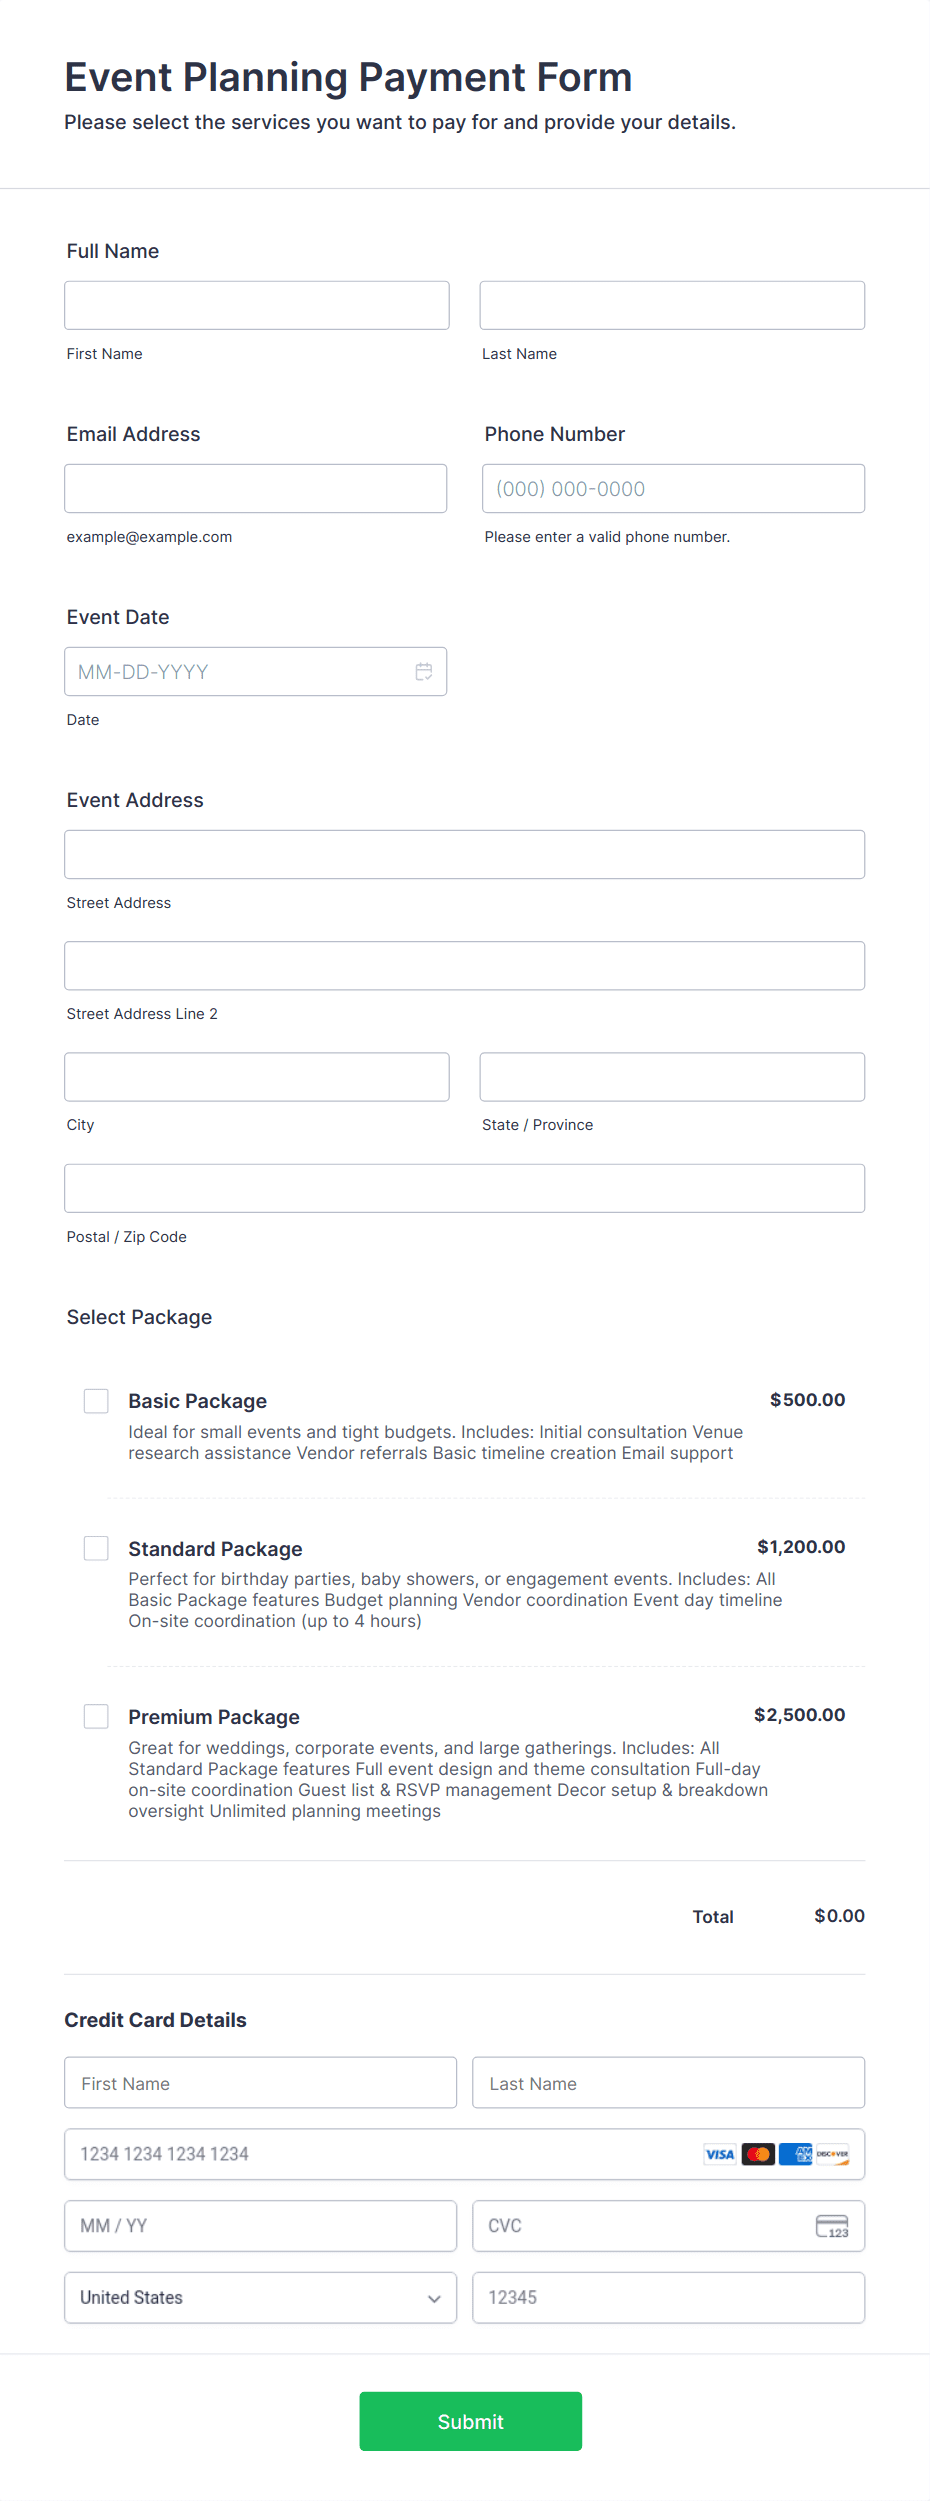Click the Last Name field under Full Name

pyautogui.click(x=671, y=305)
